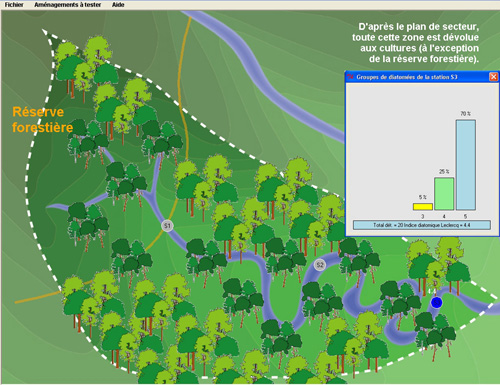Click the 5 % bar value label
The image size is (500, 385).
tap(423, 197)
